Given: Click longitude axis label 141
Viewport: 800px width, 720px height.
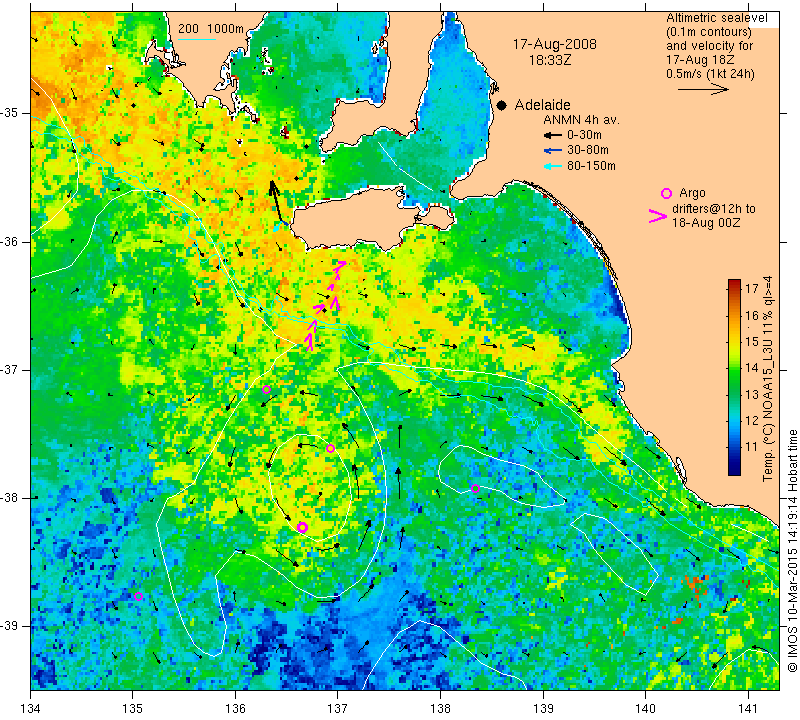Looking at the screenshot, I should pyautogui.click(x=748, y=709).
